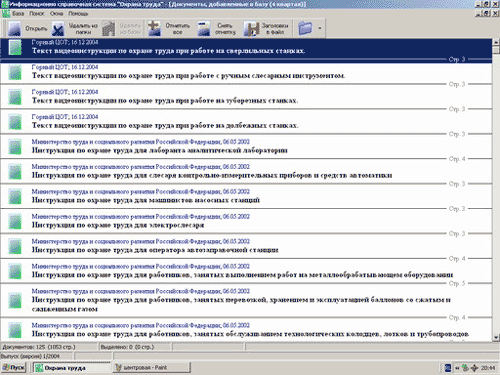Select the title about работе на зуборезных станках
This screenshot has height=375, width=500.
165,101
